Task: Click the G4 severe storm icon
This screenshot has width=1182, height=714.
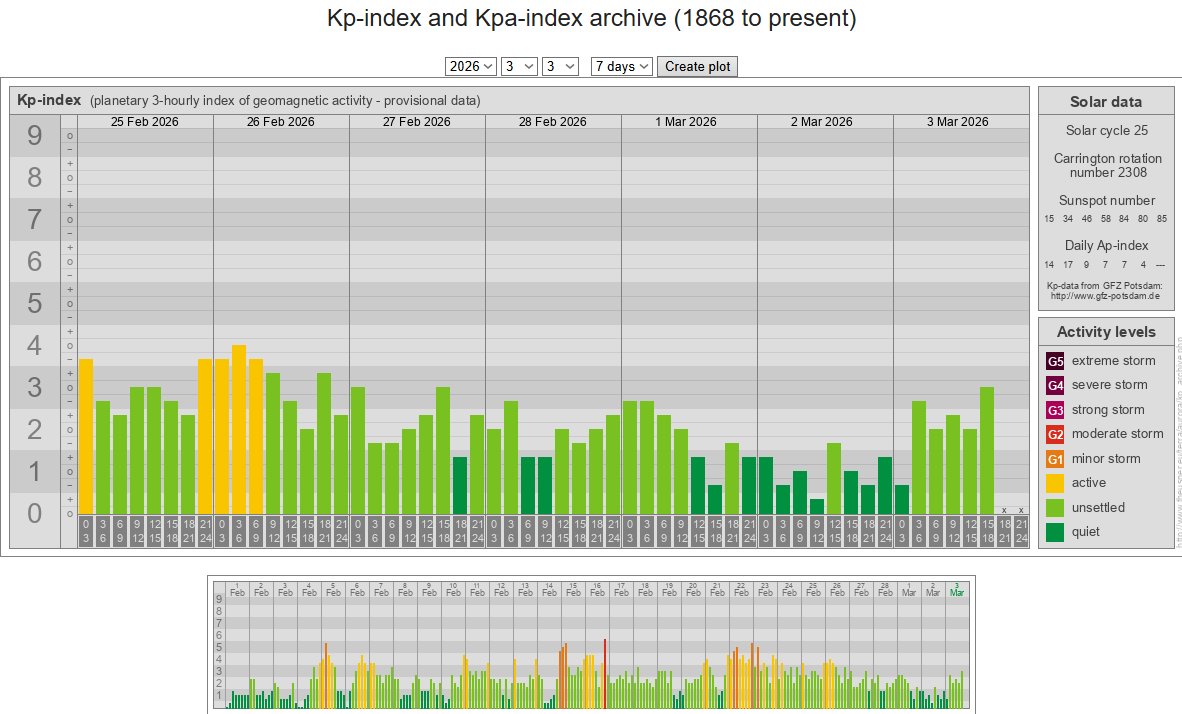Action: [x=1055, y=385]
